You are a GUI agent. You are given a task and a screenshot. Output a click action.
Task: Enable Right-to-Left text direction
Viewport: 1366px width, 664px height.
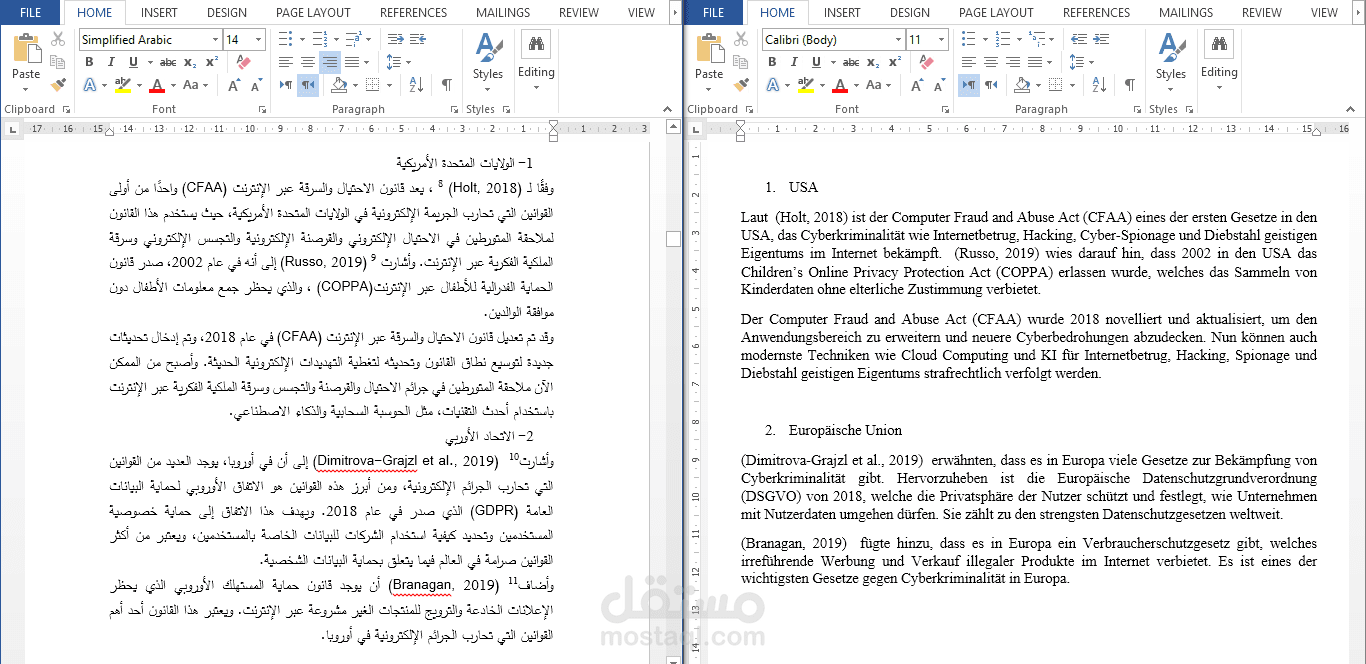tap(309, 84)
